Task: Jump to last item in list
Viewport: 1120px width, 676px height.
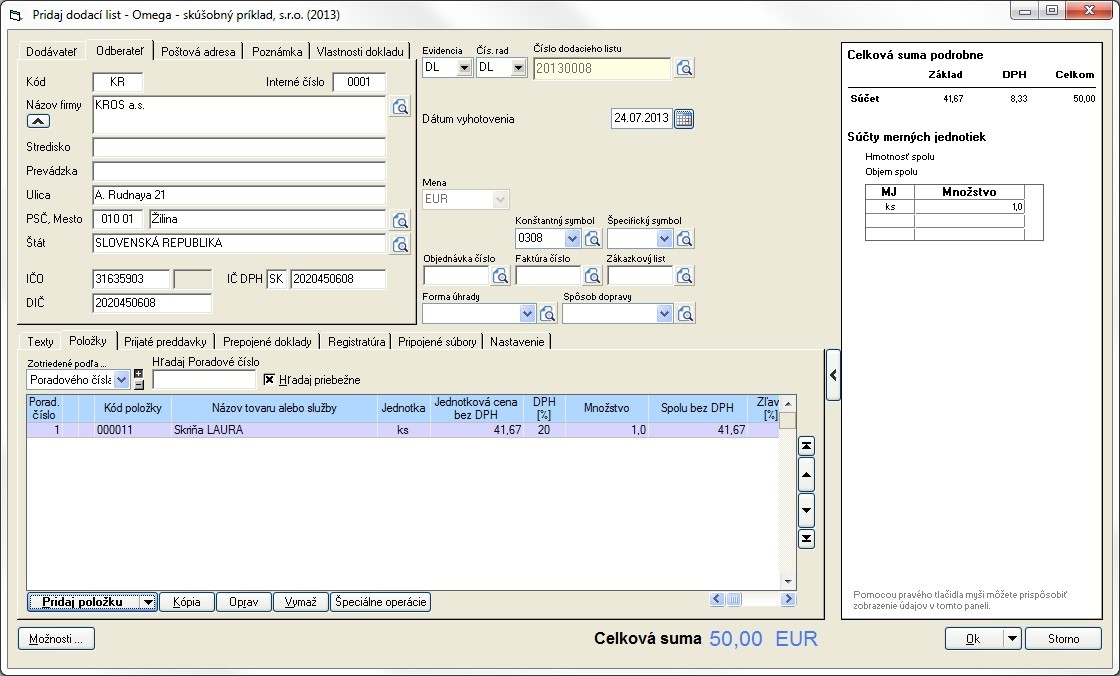Action: coord(806,539)
